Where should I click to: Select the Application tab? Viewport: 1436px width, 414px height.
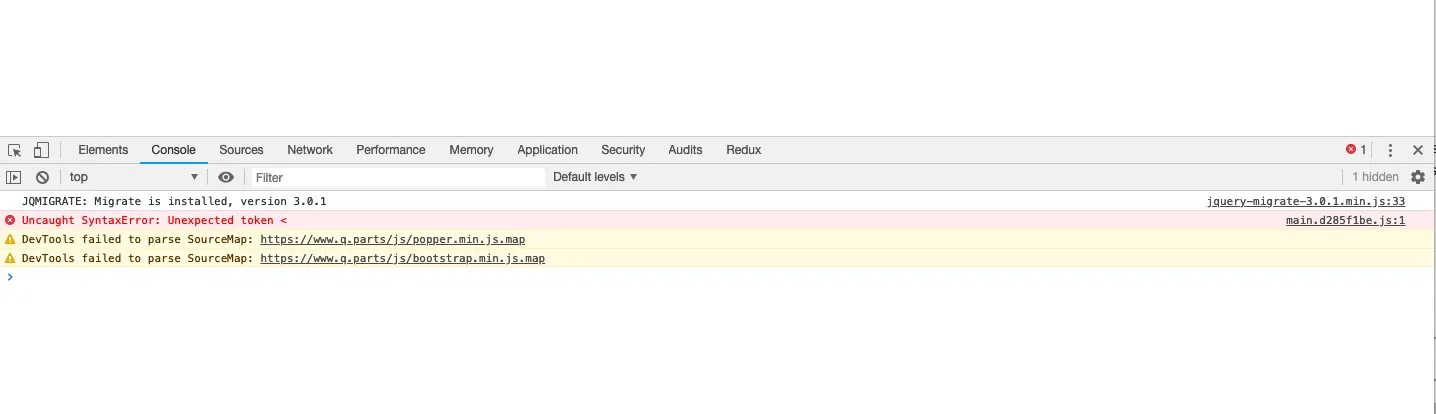pyautogui.click(x=547, y=150)
